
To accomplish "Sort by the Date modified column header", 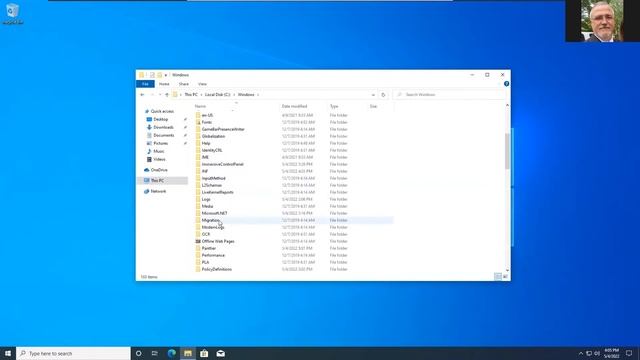I will 294,107.
